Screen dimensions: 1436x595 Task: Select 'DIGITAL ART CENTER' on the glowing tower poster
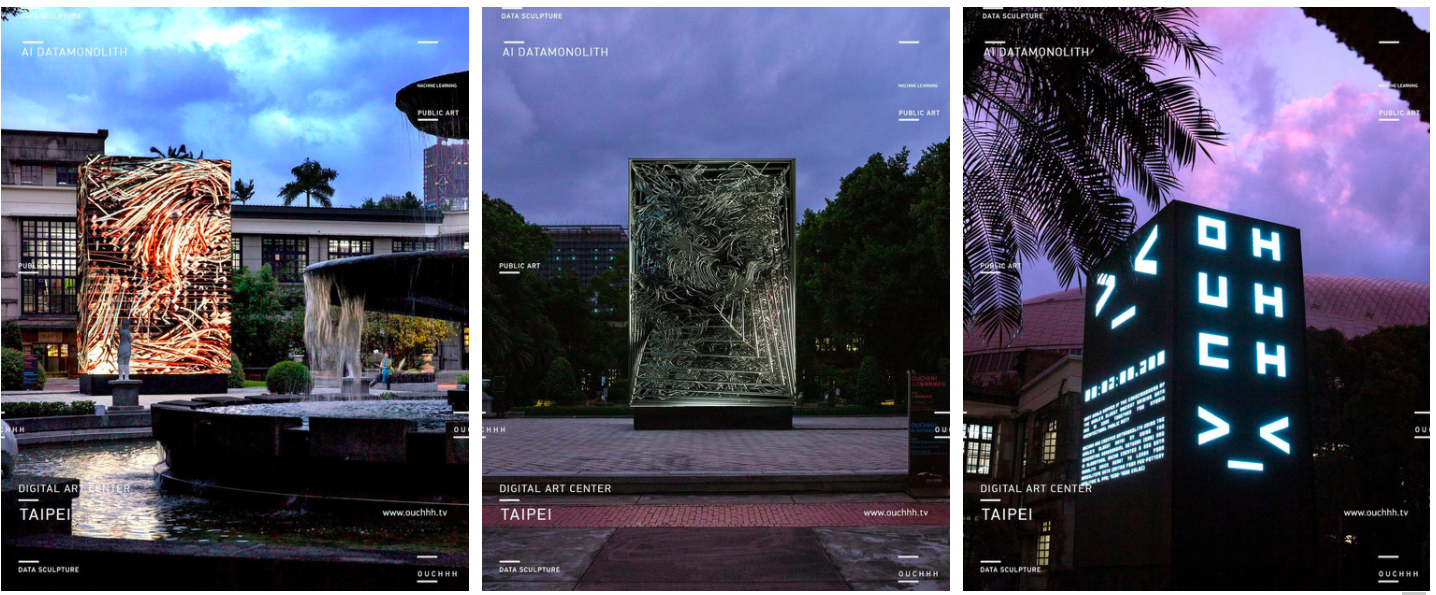pyautogui.click(x=1036, y=489)
